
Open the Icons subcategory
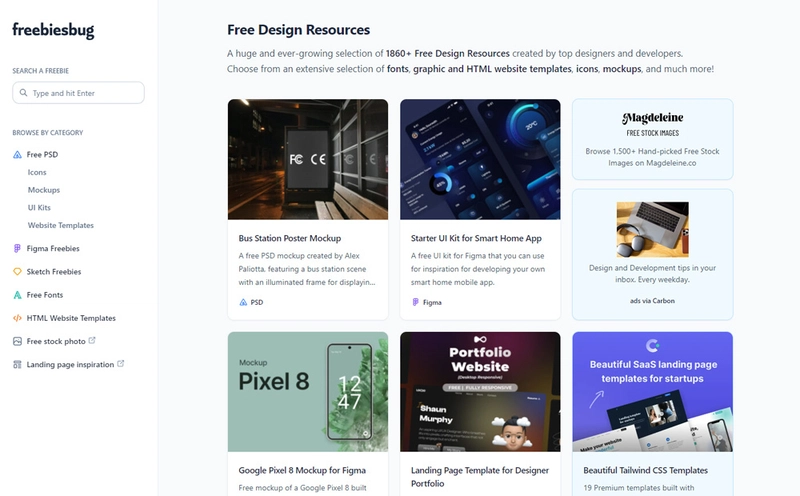point(37,172)
